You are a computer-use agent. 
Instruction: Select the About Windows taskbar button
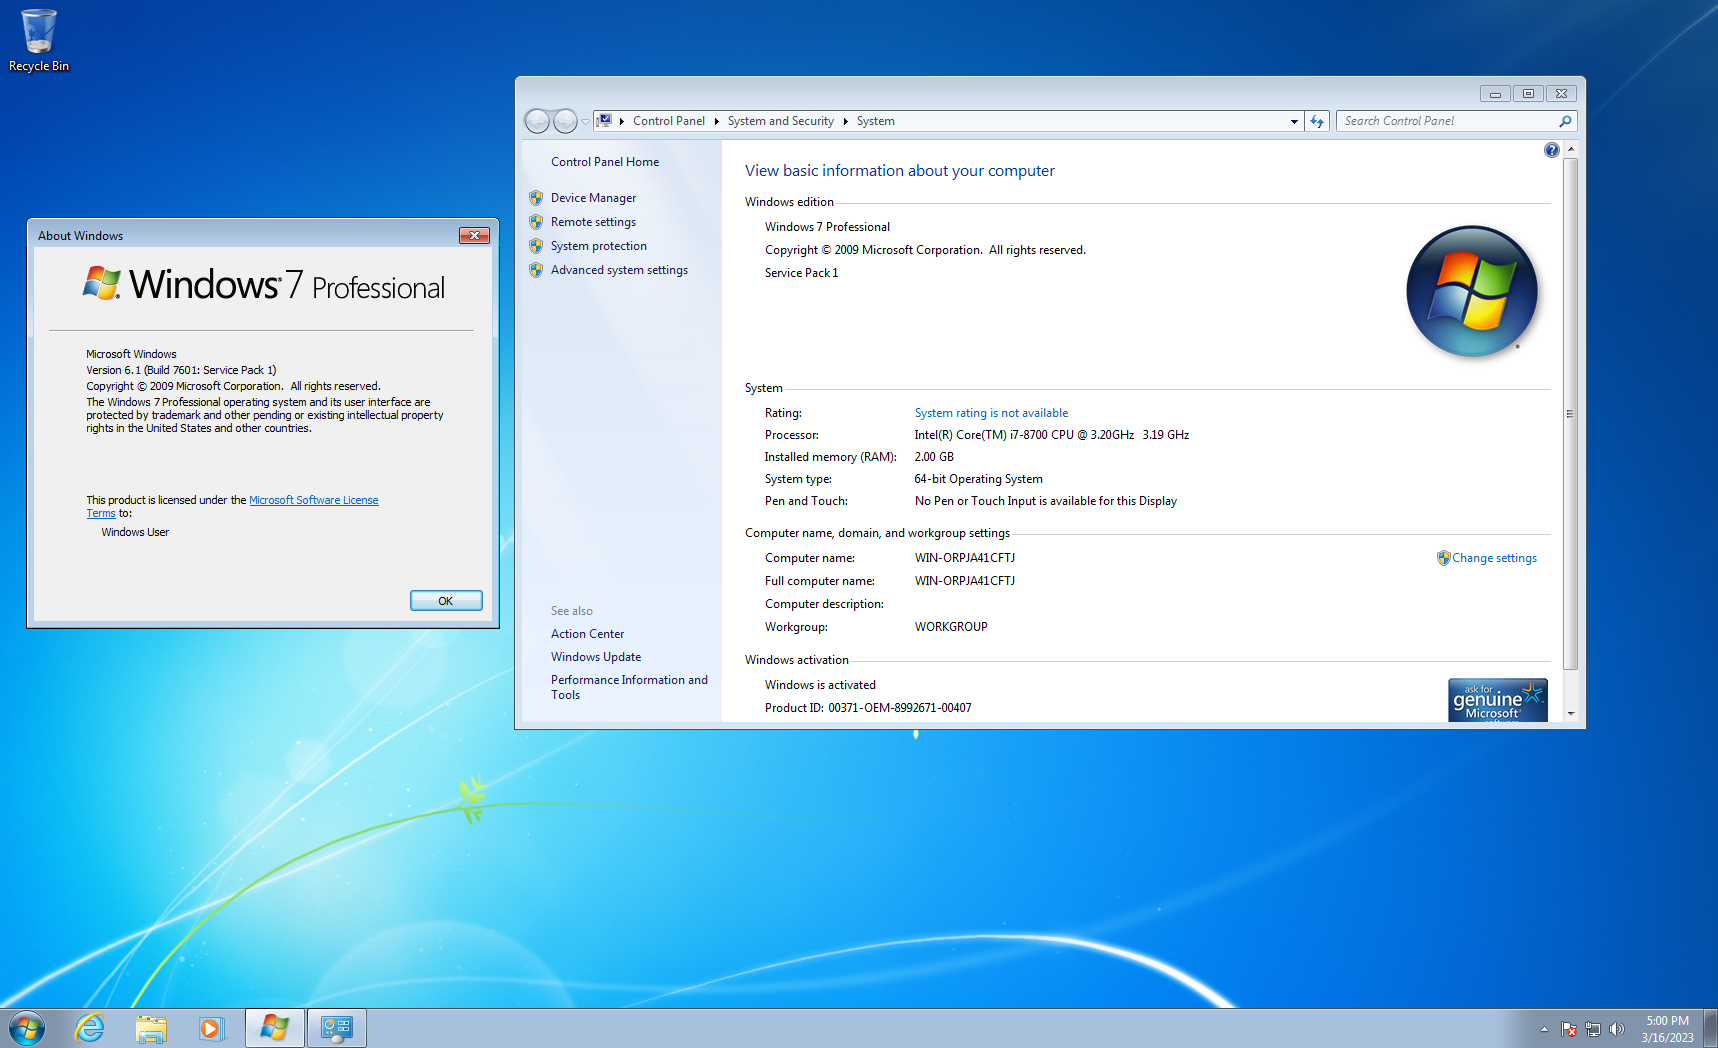275,1028
